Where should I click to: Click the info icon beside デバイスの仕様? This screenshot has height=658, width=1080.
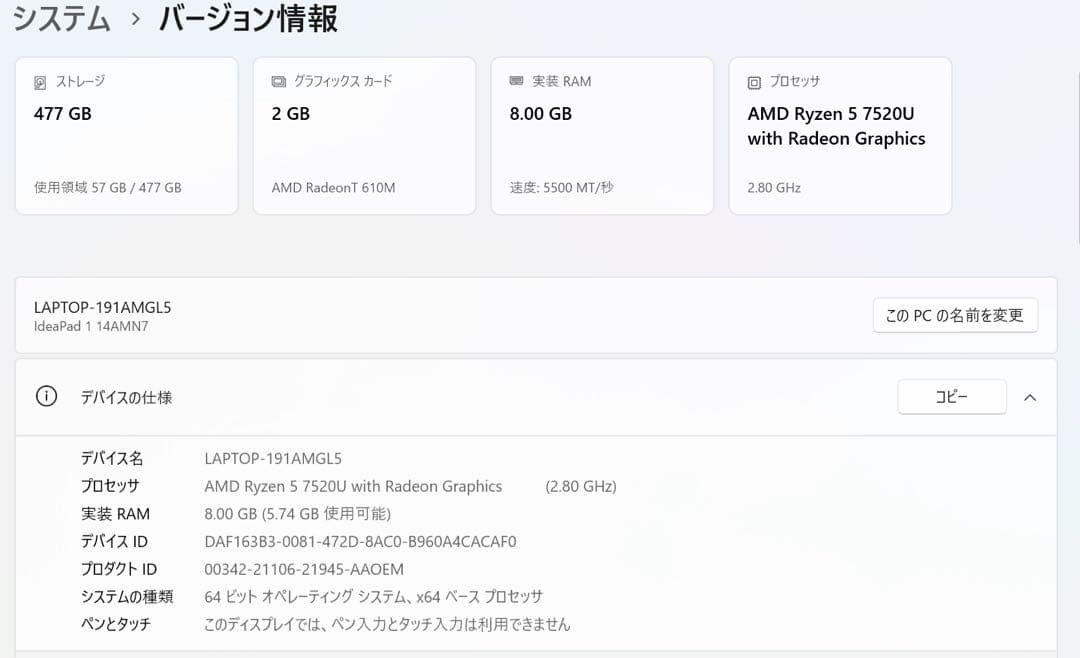(46, 396)
